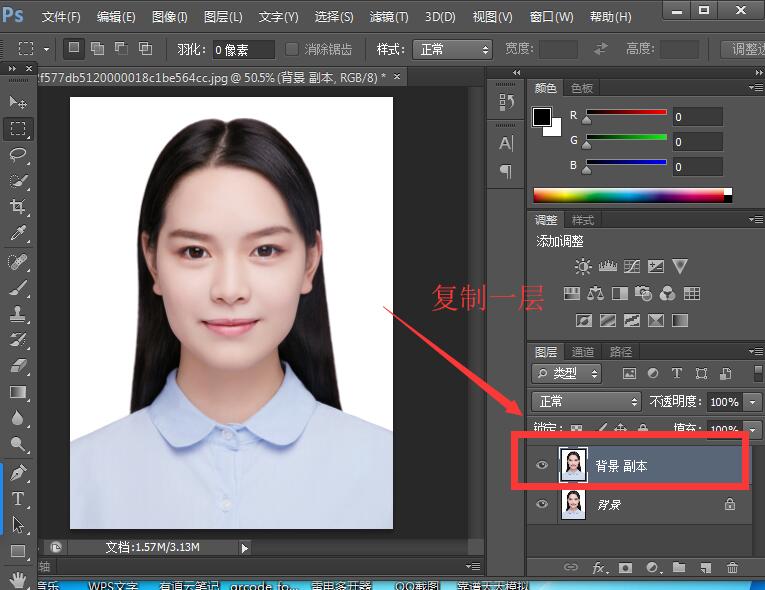Open the 不透明度 slider arrow
This screenshot has width=765, height=590.
pyautogui.click(x=753, y=402)
